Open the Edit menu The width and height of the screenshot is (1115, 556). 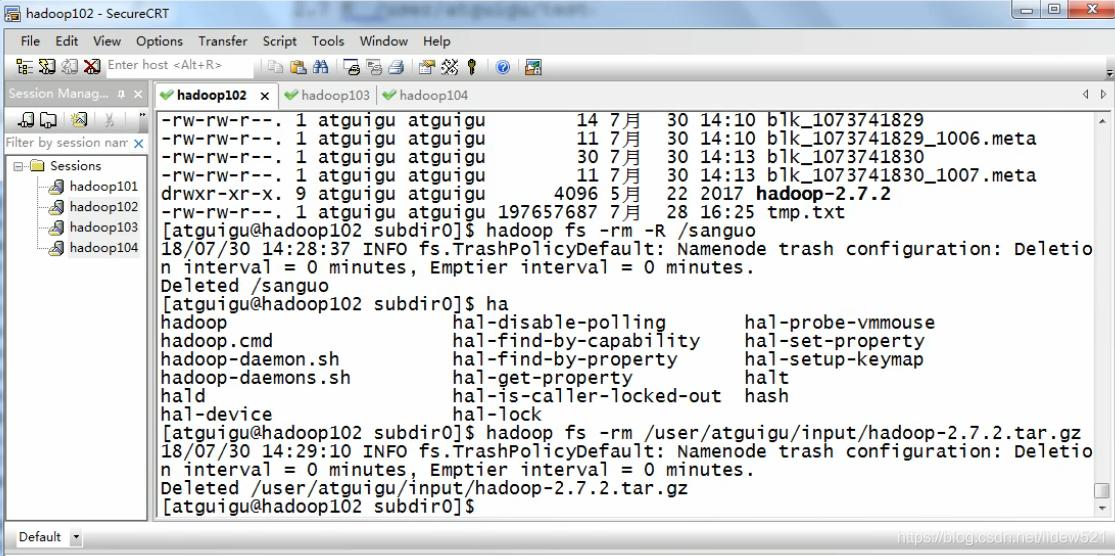click(x=67, y=41)
